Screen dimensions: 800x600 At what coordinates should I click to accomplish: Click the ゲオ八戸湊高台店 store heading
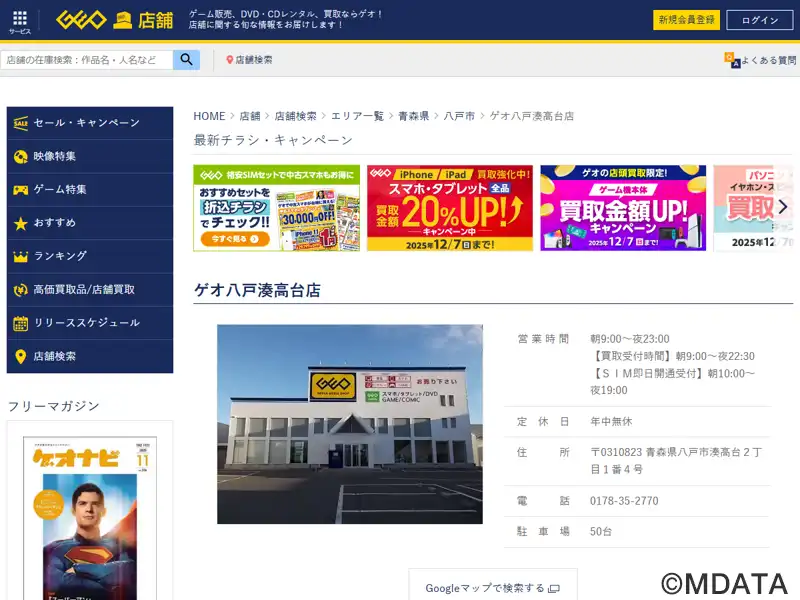coord(257,290)
